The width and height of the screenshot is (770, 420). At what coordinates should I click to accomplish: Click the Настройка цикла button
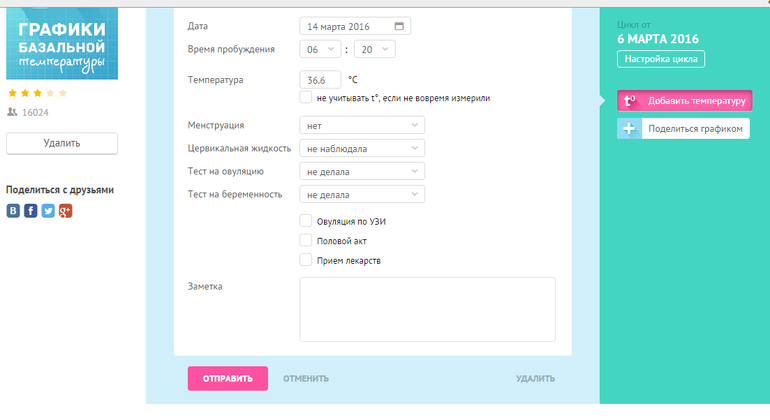(x=661, y=59)
